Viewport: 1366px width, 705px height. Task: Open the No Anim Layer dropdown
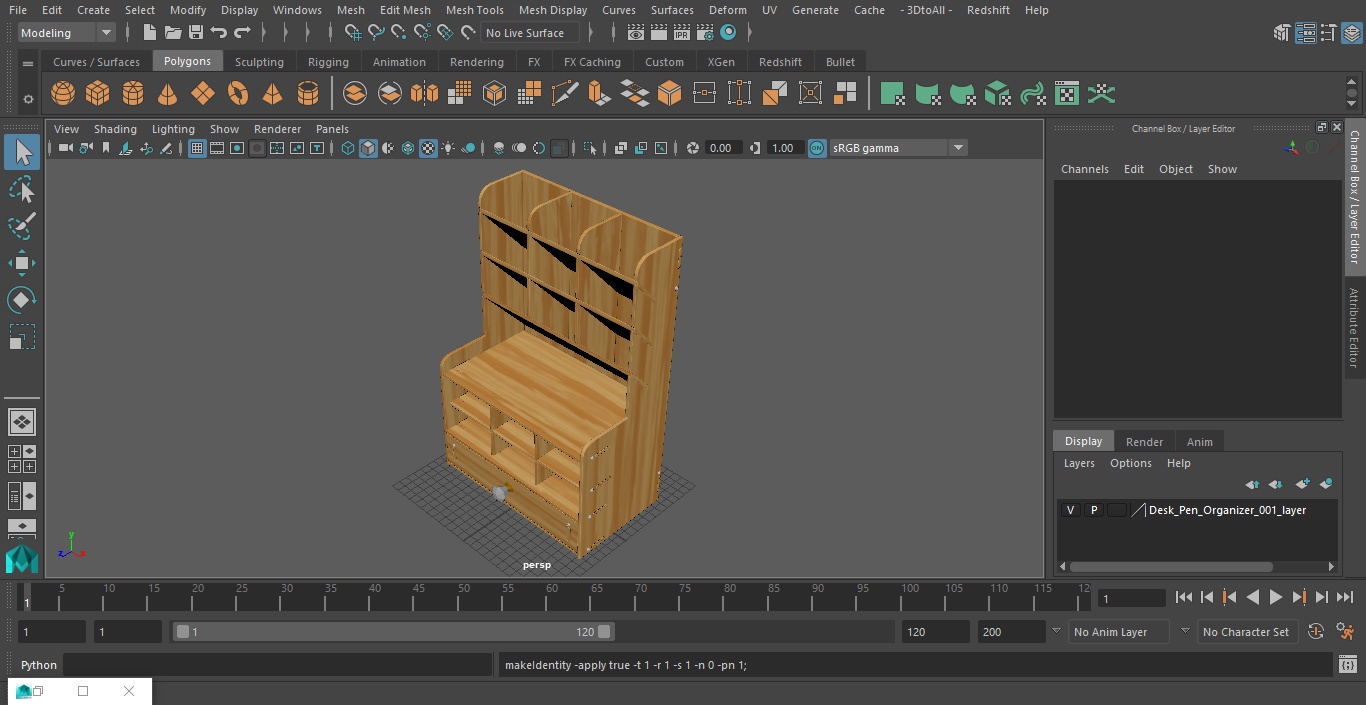click(x=1120, y=632)
